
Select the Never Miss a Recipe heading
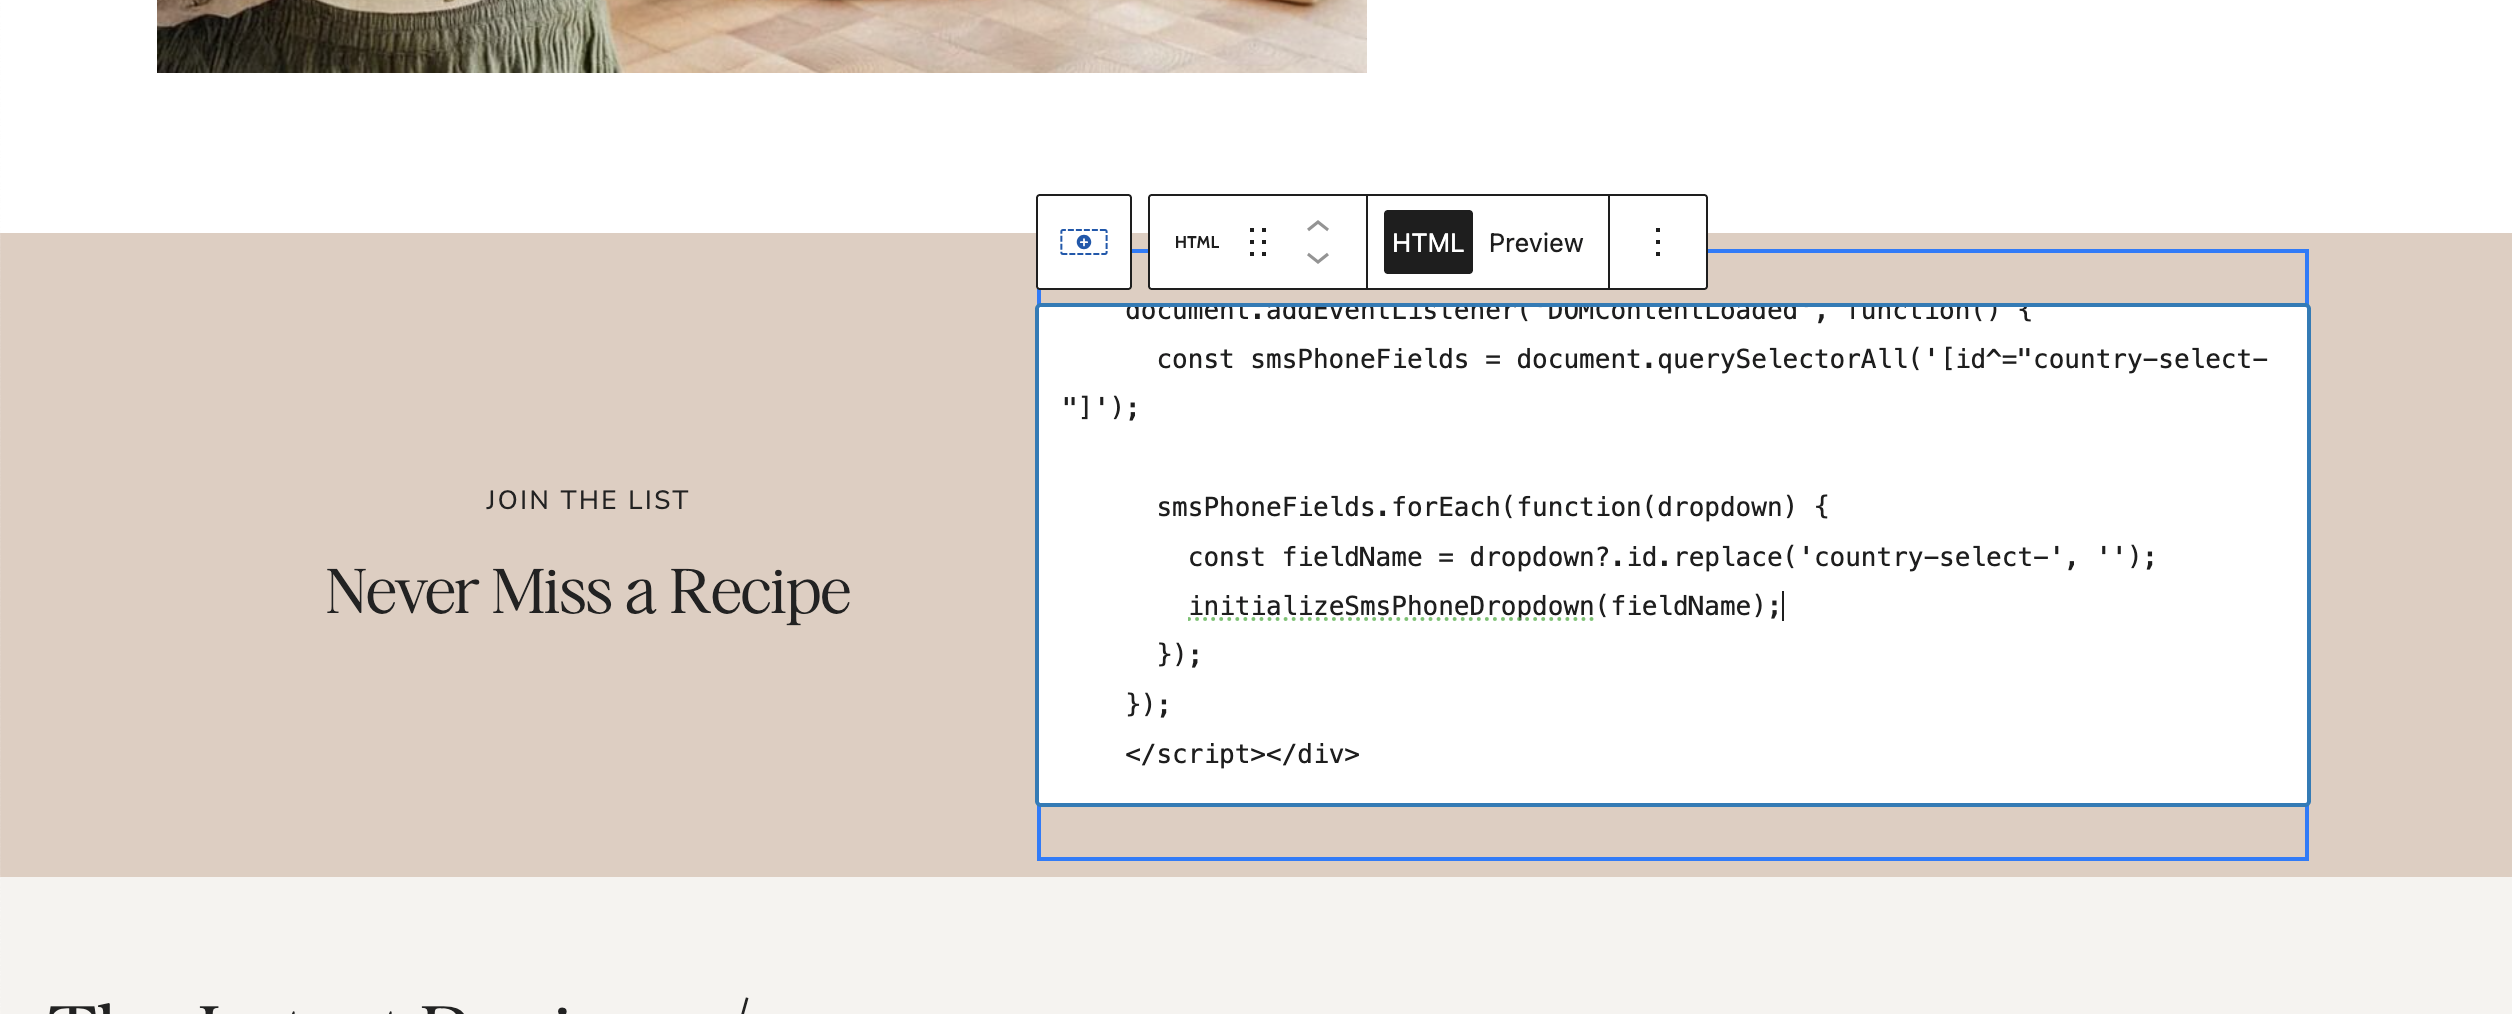click(588, 591)
